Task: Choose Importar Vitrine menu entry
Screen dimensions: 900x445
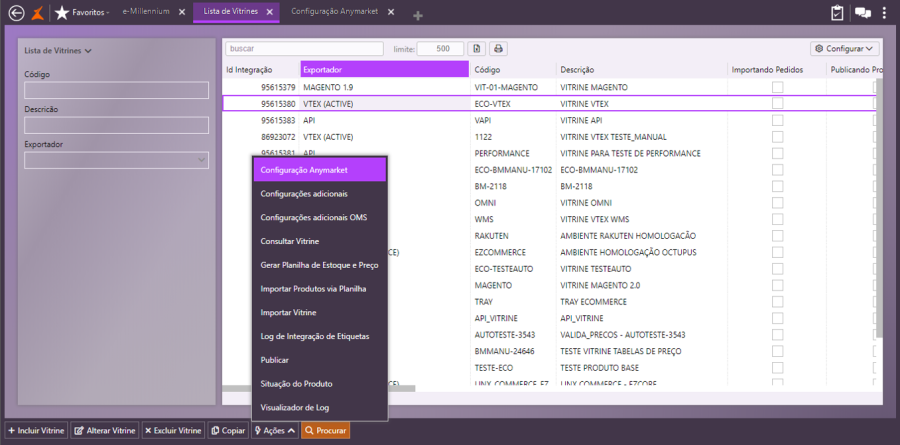Action: click(x=320, y=312)
